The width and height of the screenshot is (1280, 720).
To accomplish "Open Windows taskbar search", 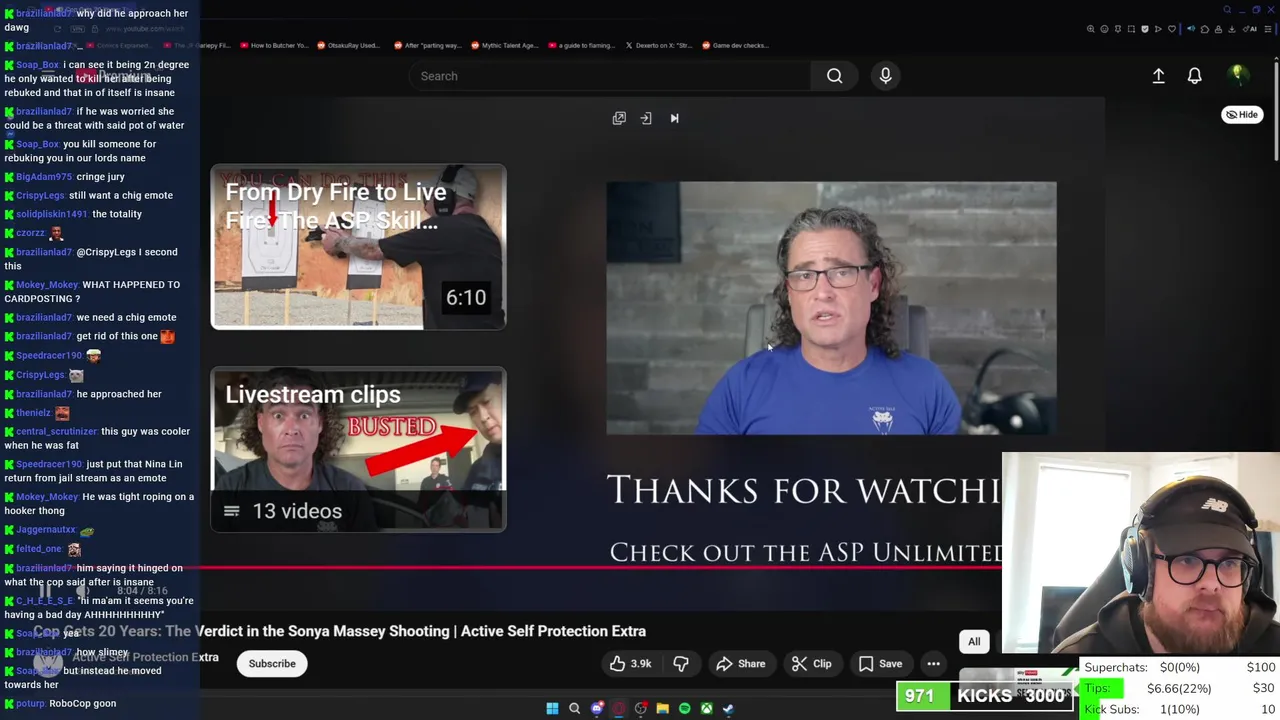I will 574,708.
